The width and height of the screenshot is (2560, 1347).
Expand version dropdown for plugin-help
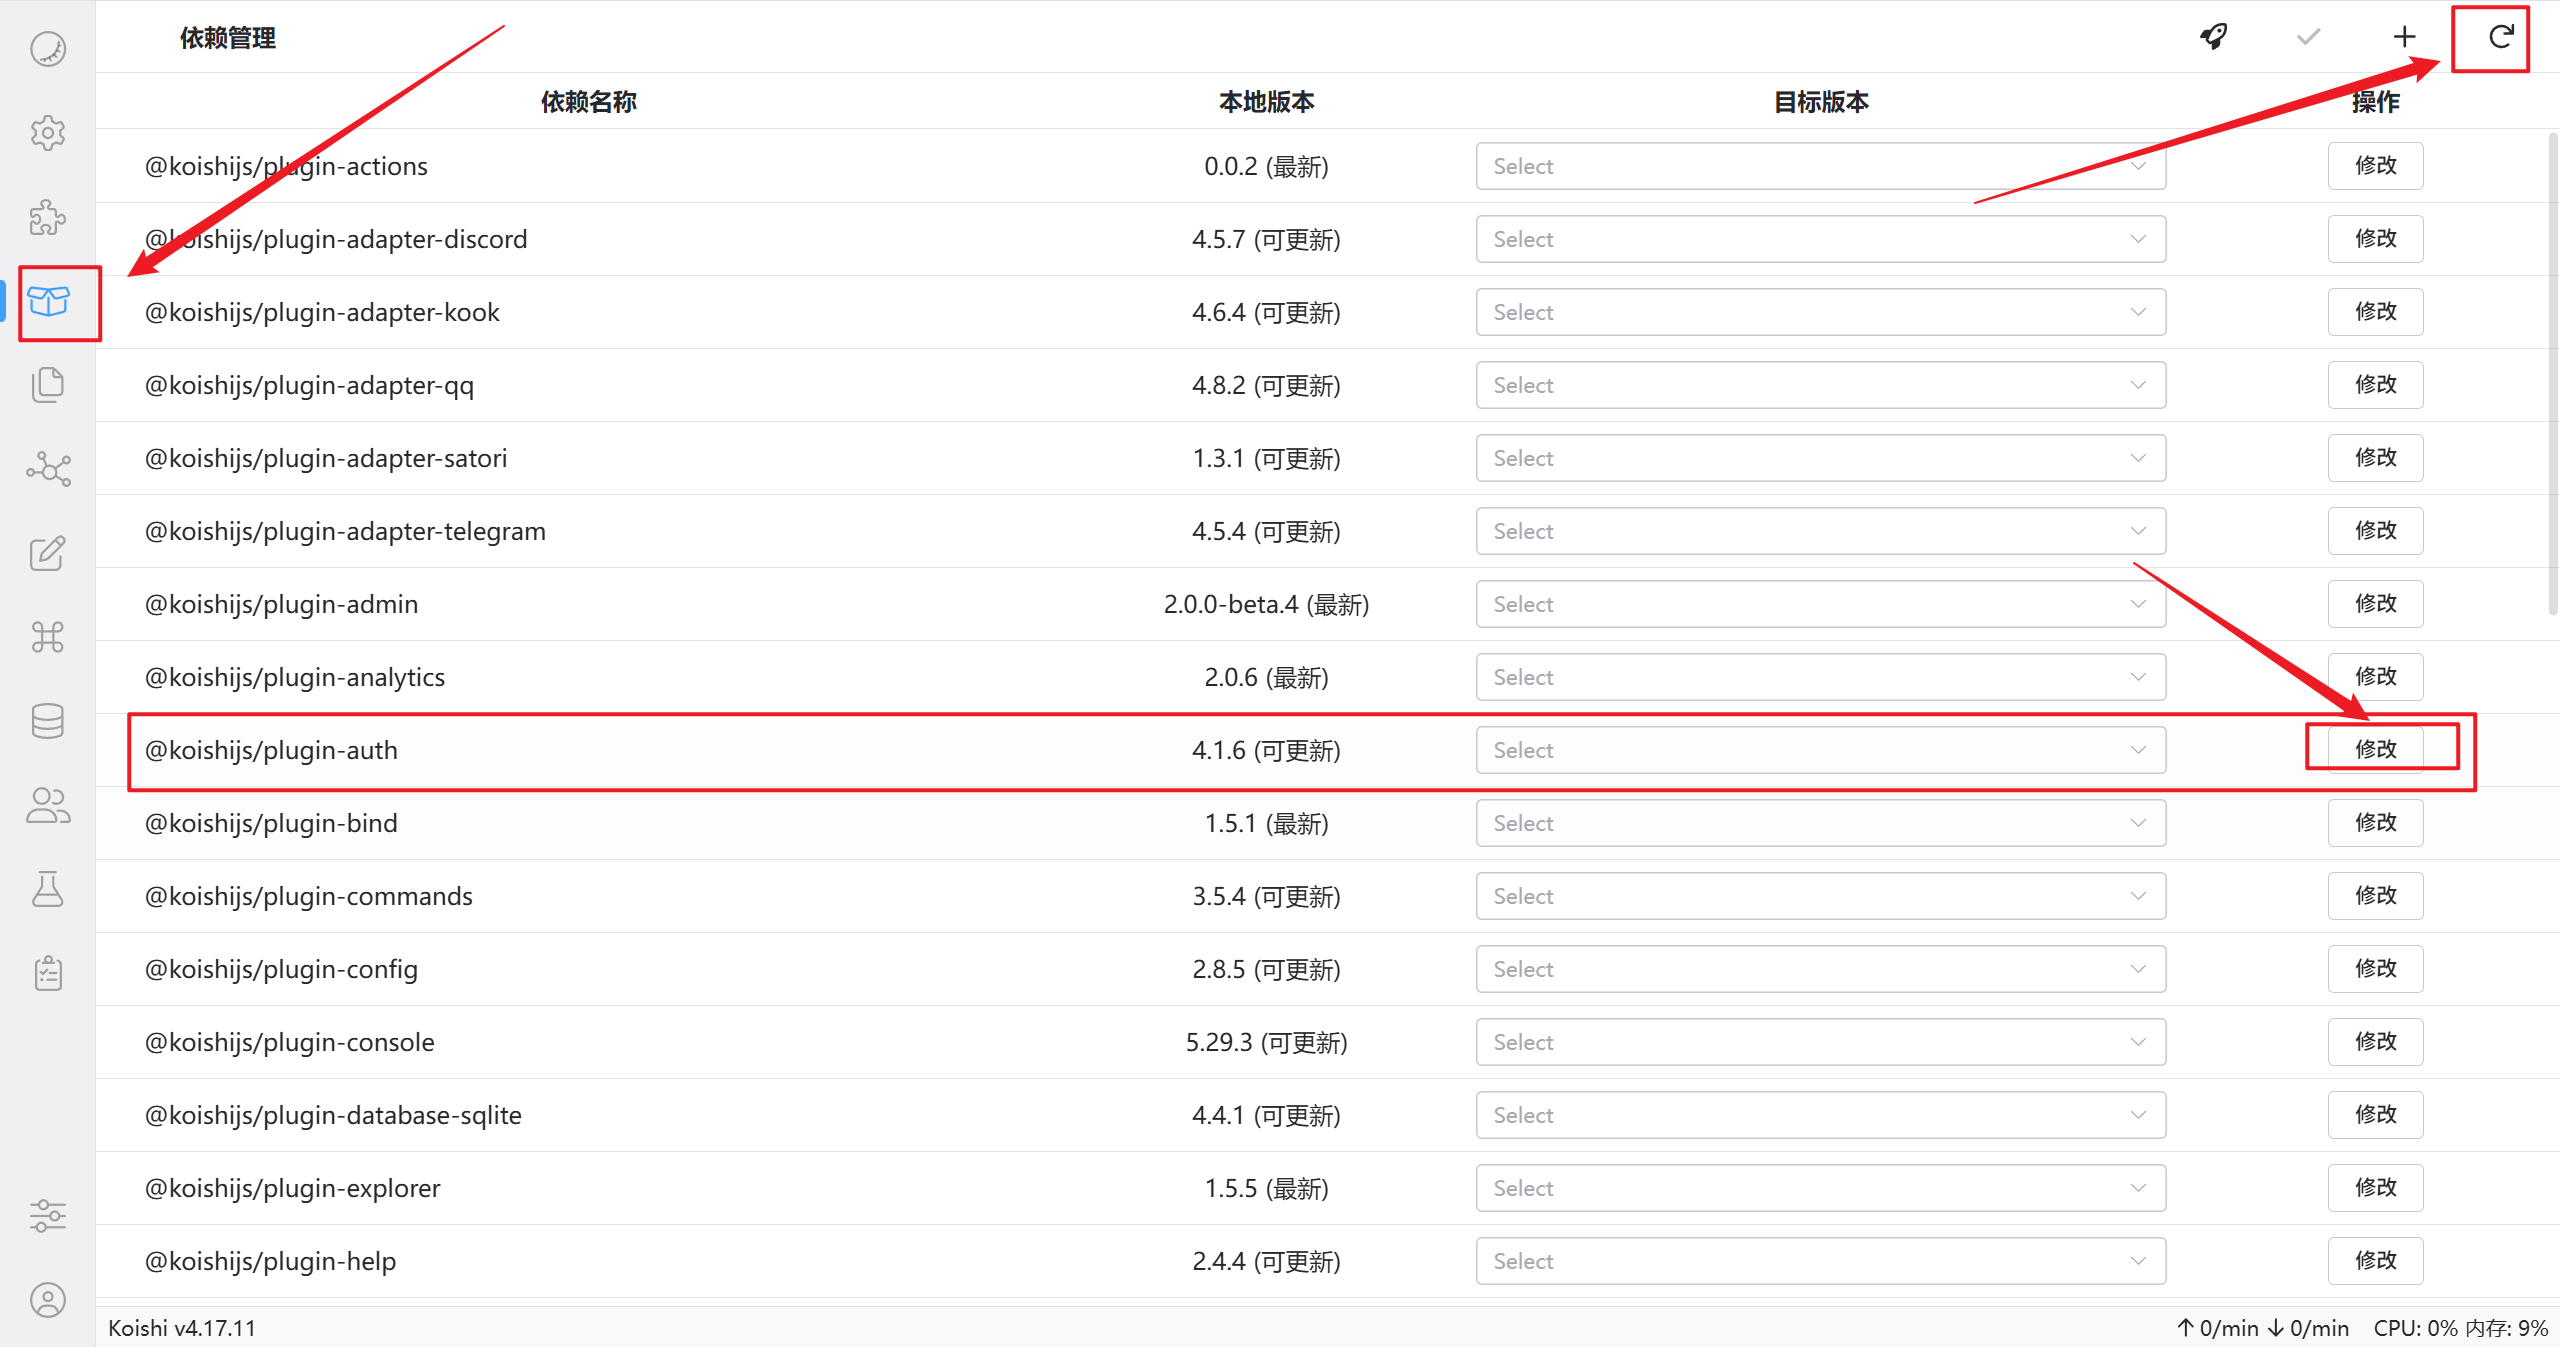tap(1820, 1261)
